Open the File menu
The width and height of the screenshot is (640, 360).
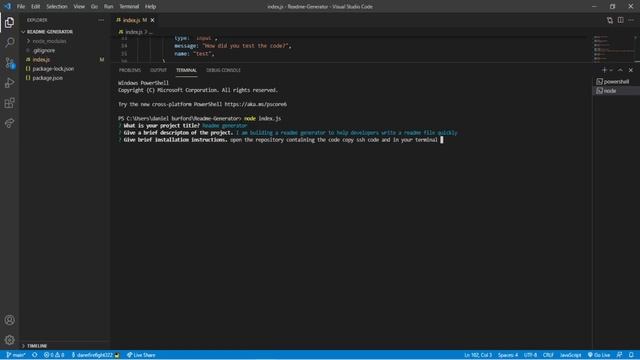coord(21,7)
